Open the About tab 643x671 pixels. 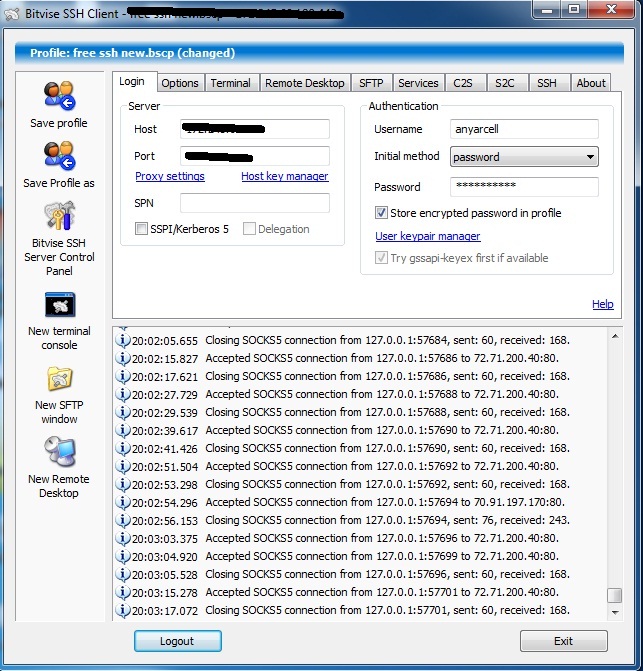click(x=591, y=83)
